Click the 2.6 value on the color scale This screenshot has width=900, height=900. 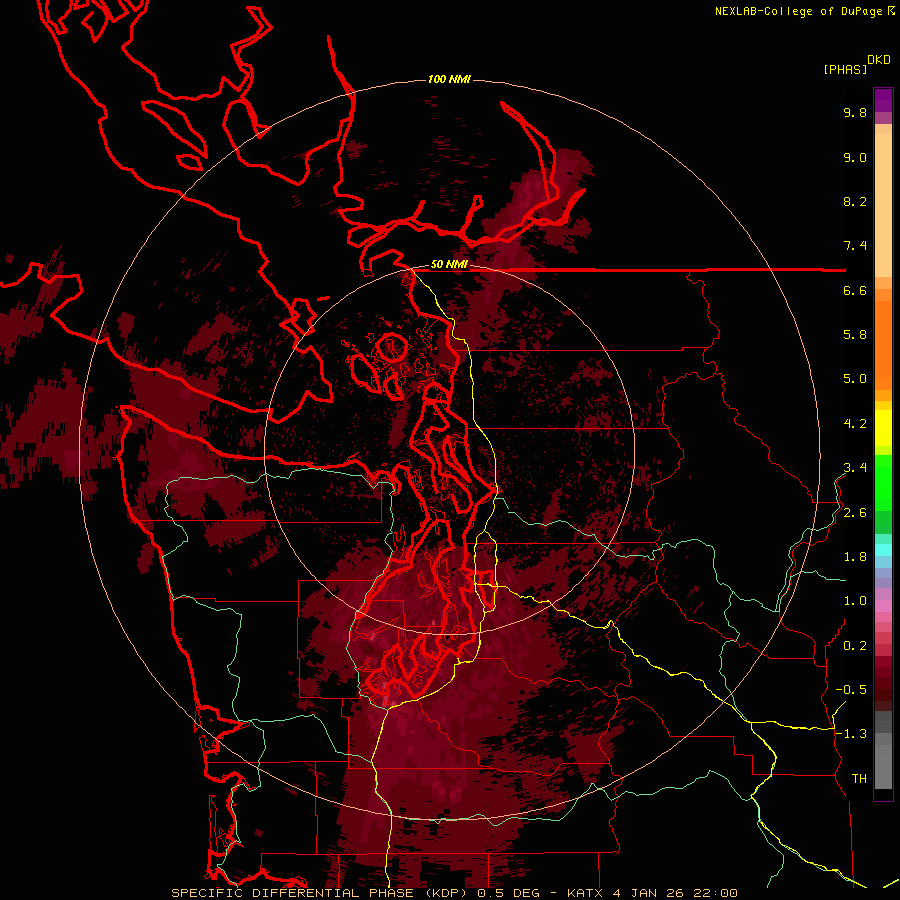(x=855, y=513)
